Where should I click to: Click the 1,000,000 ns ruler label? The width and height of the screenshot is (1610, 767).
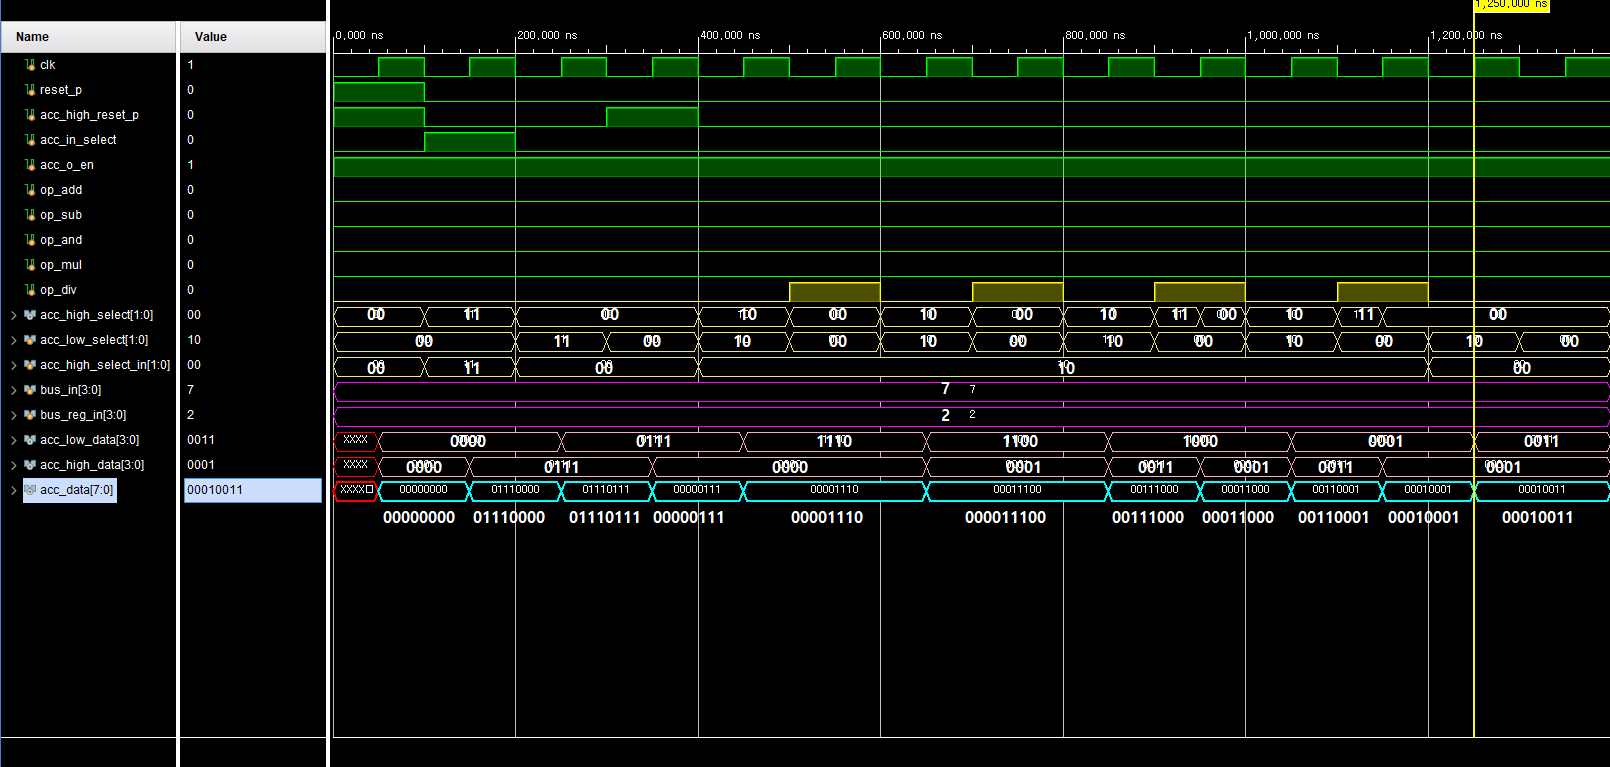[x=1283, y=35]
